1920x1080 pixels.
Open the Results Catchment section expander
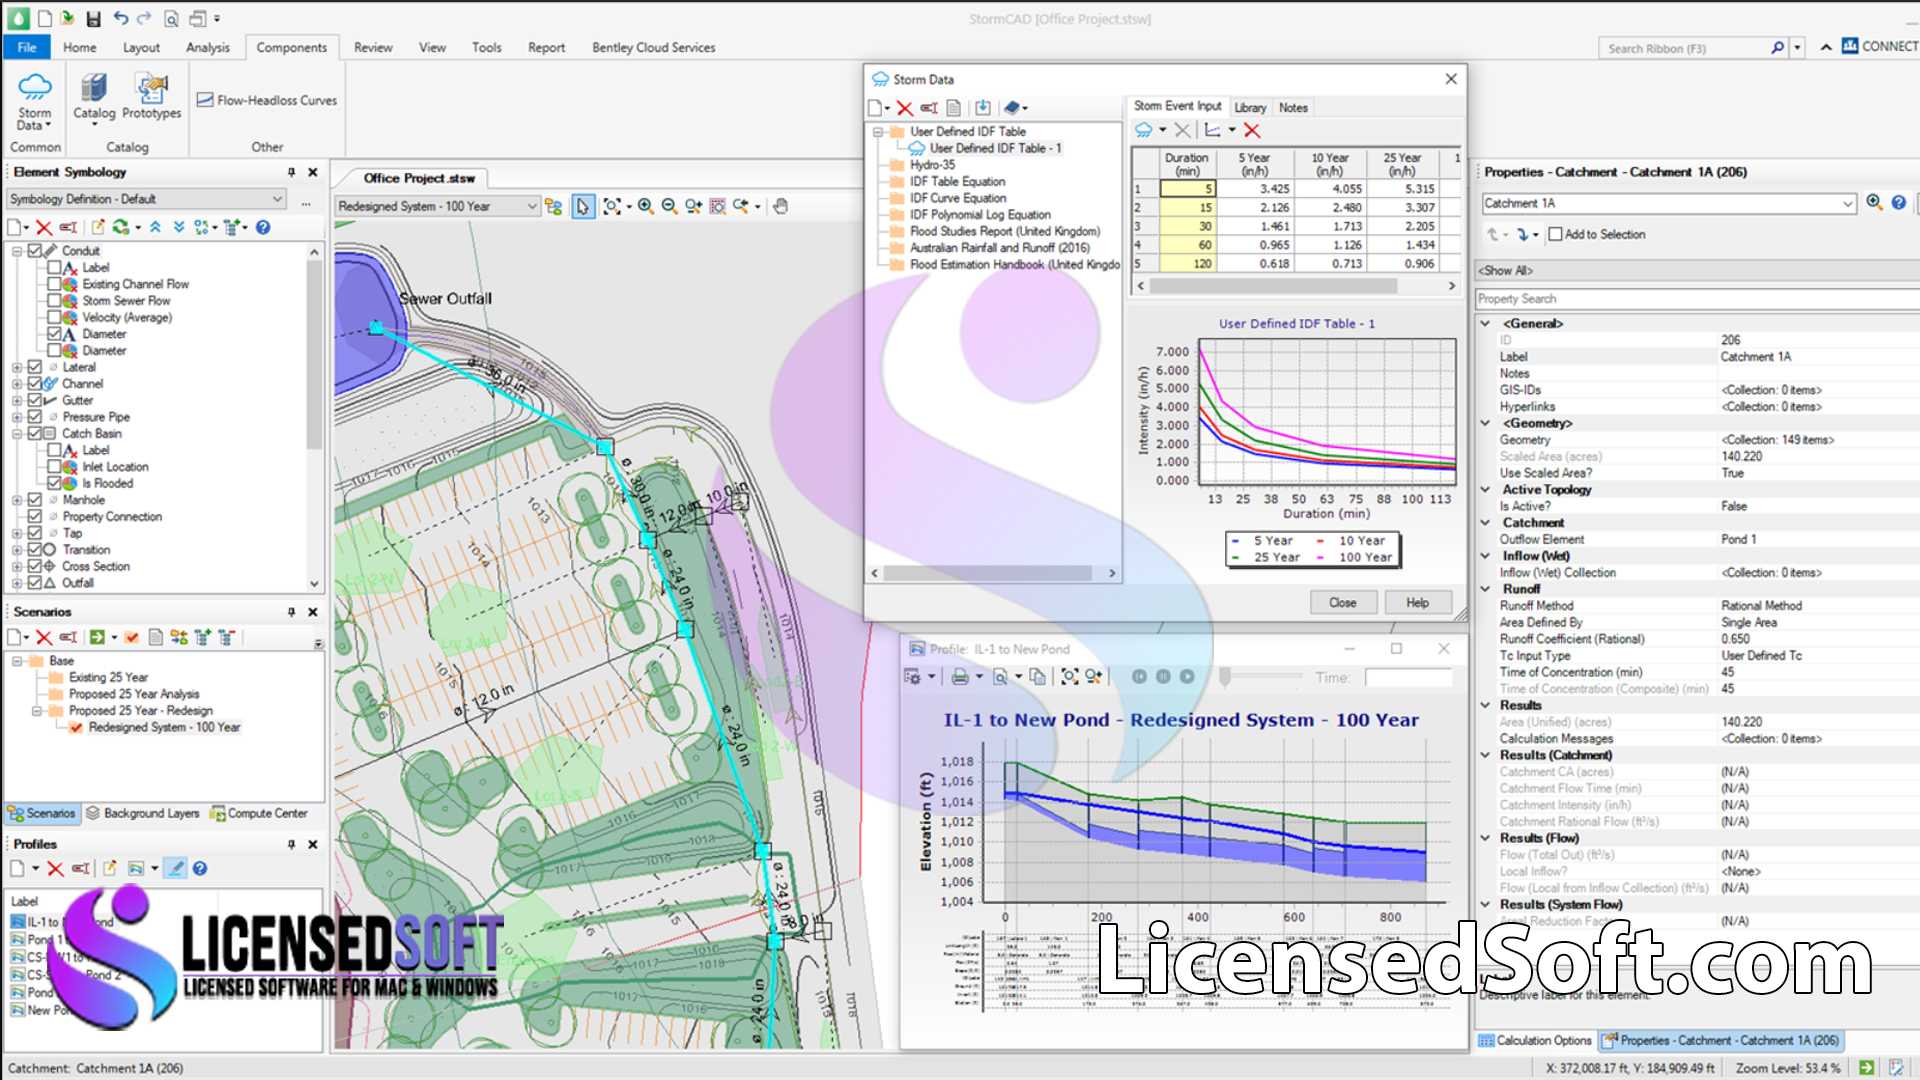coord(1486,754)
